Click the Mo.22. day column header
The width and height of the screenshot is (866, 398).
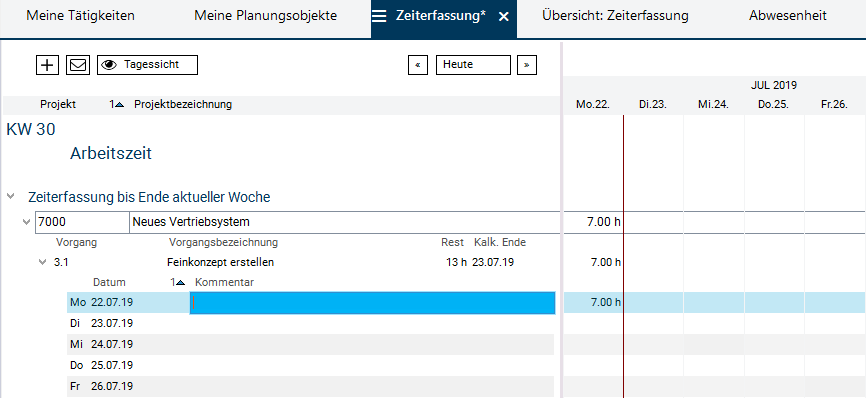click(x=593, y=104)
